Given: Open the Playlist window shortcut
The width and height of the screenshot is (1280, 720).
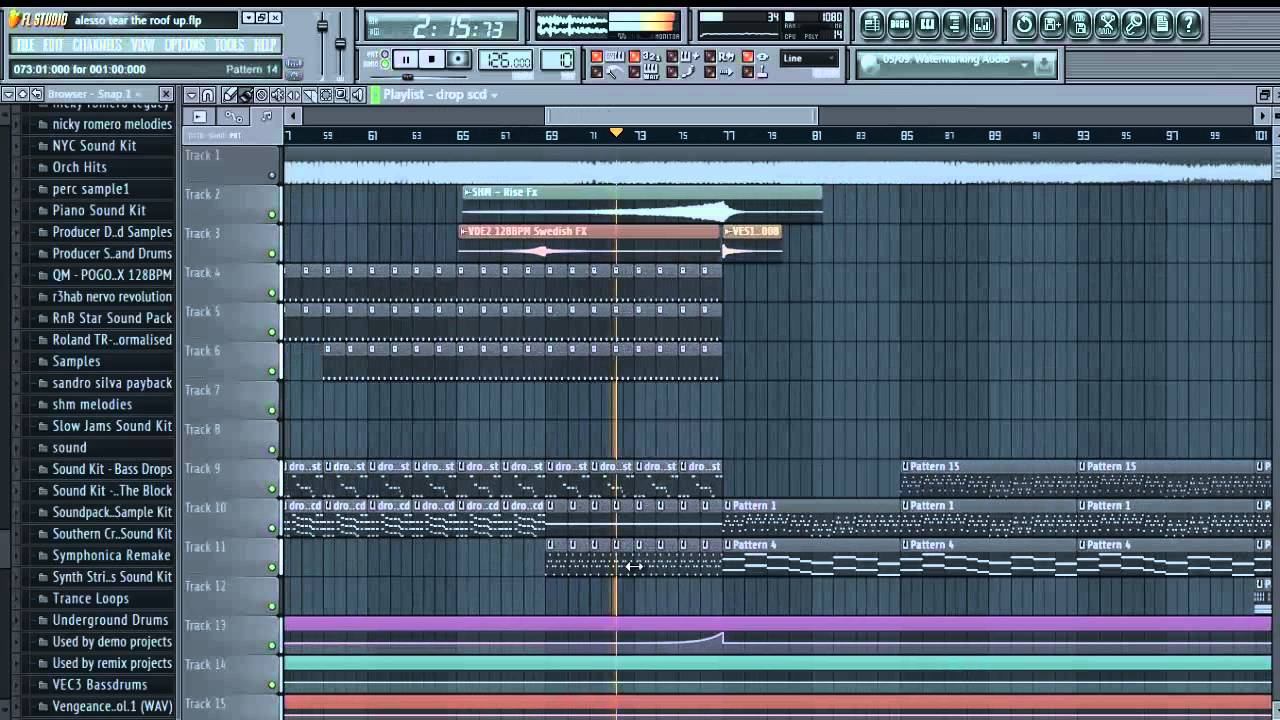Looking at the screenshot, I should (873, 25).
